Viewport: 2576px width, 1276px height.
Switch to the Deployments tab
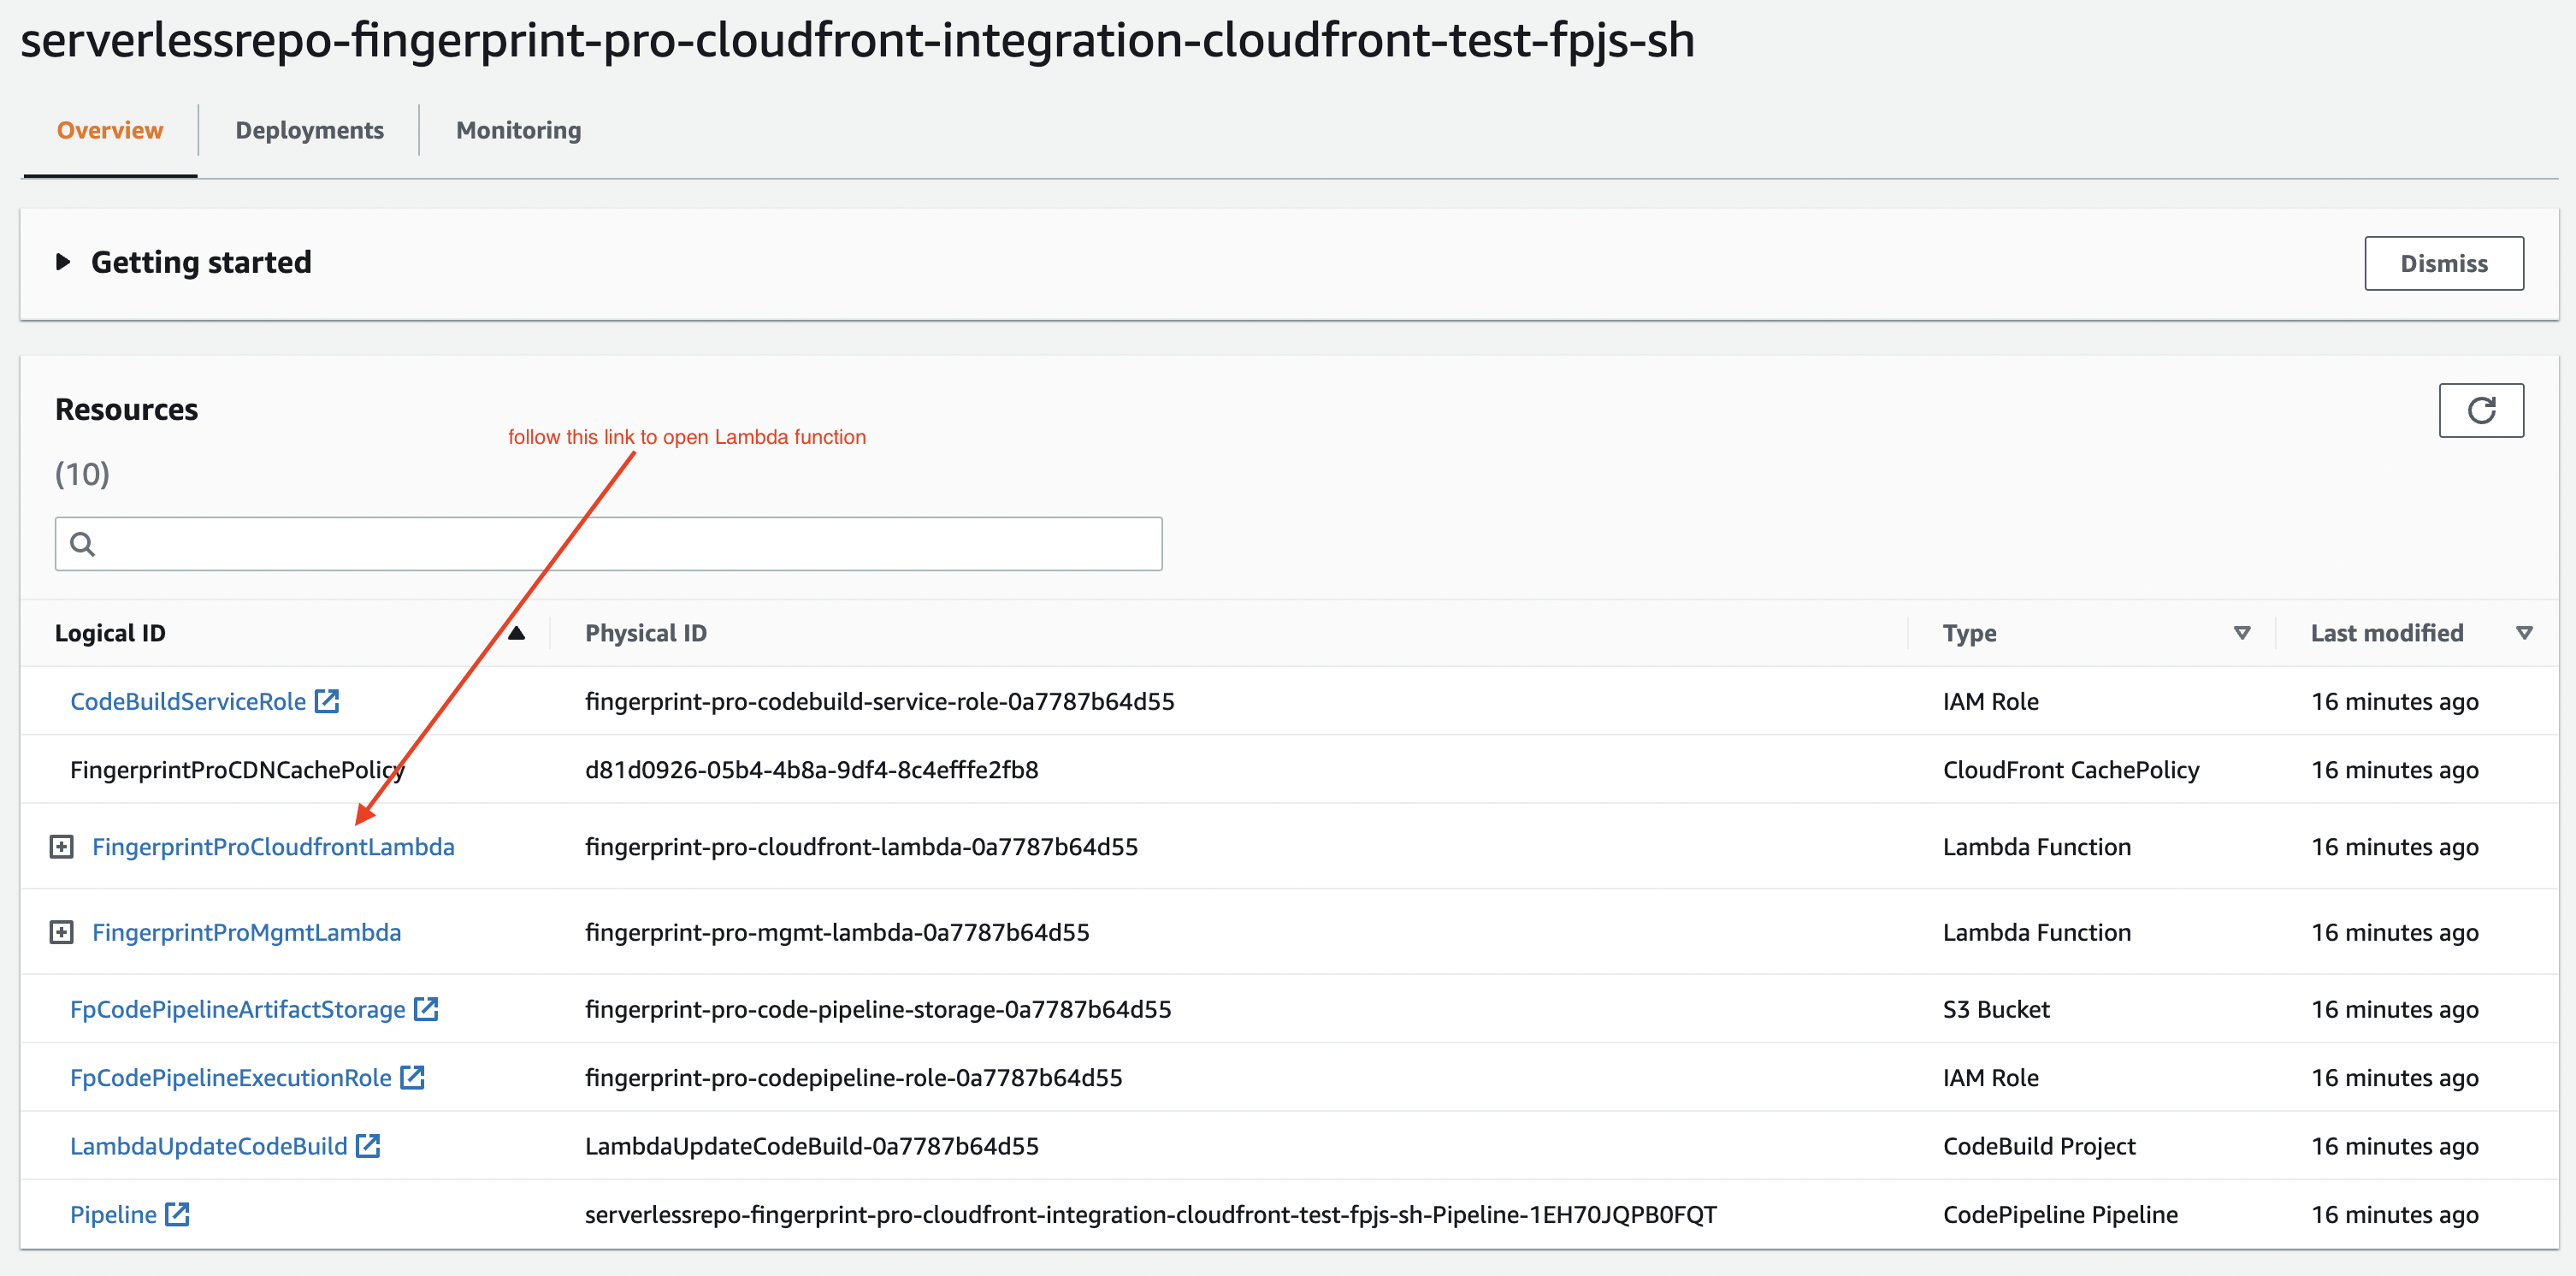coord(309,130)
